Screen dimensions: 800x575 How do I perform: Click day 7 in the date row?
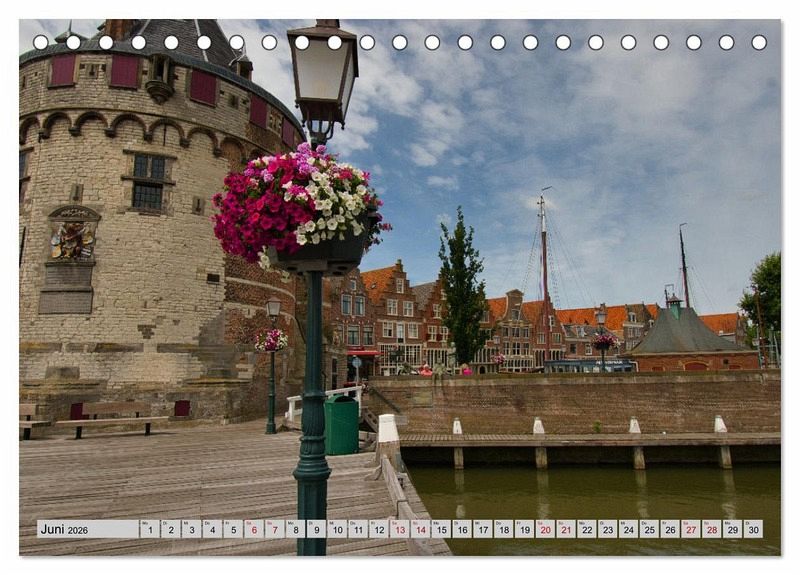point(275,529)
